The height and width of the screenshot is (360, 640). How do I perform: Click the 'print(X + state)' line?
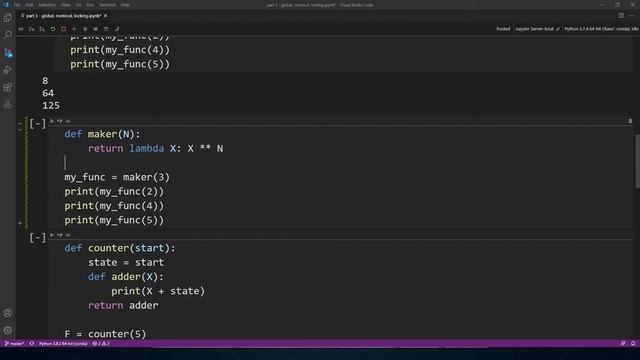point(158,291)
